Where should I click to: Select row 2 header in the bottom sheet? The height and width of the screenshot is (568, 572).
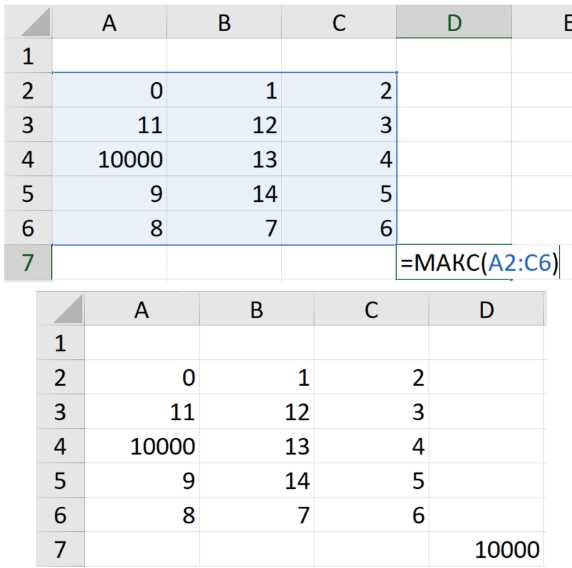click(x=61, y=378)
